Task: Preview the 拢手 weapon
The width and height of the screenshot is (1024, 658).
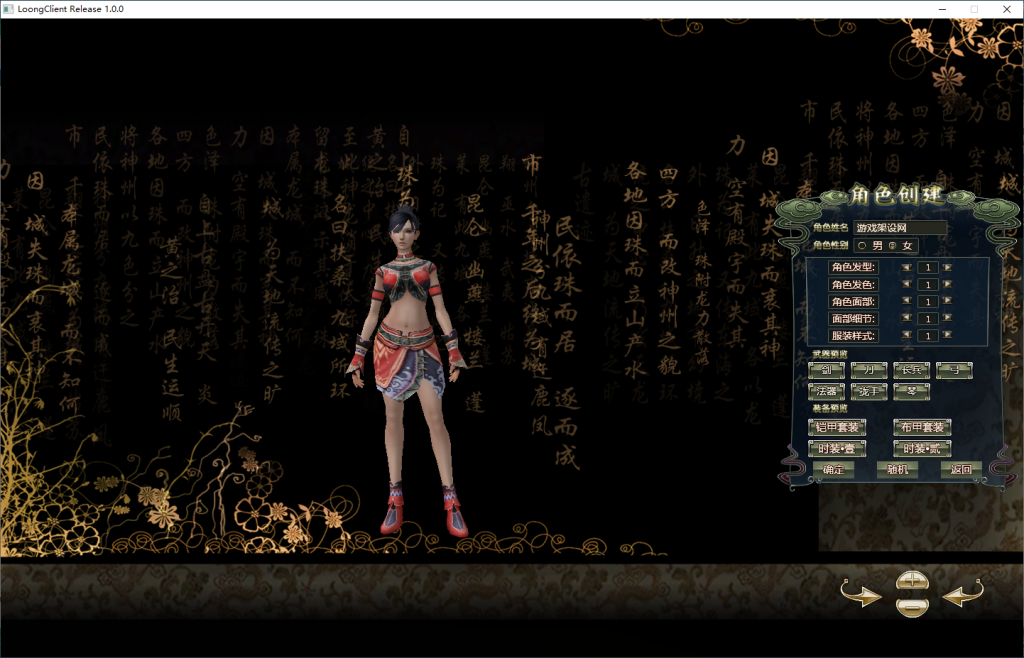Action: click(x=869, y=392)
